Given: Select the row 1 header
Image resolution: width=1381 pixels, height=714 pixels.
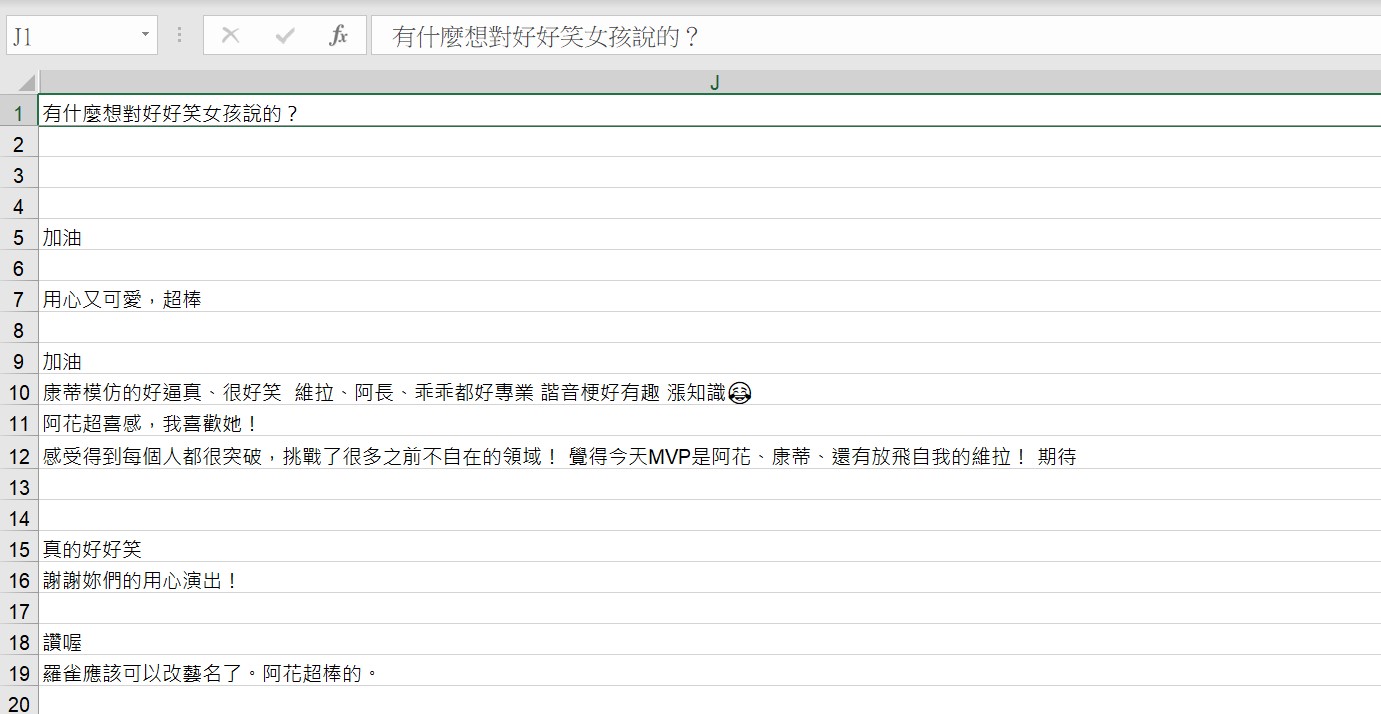Looking at the screenshot, I should point(19,113).
